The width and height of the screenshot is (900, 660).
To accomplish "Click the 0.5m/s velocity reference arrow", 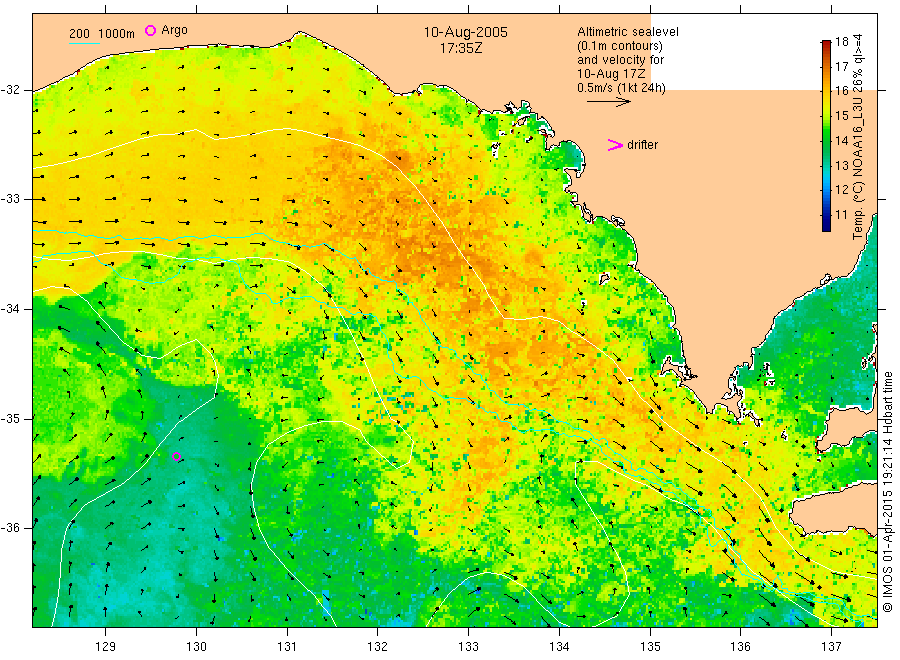I will pos(608,102).
